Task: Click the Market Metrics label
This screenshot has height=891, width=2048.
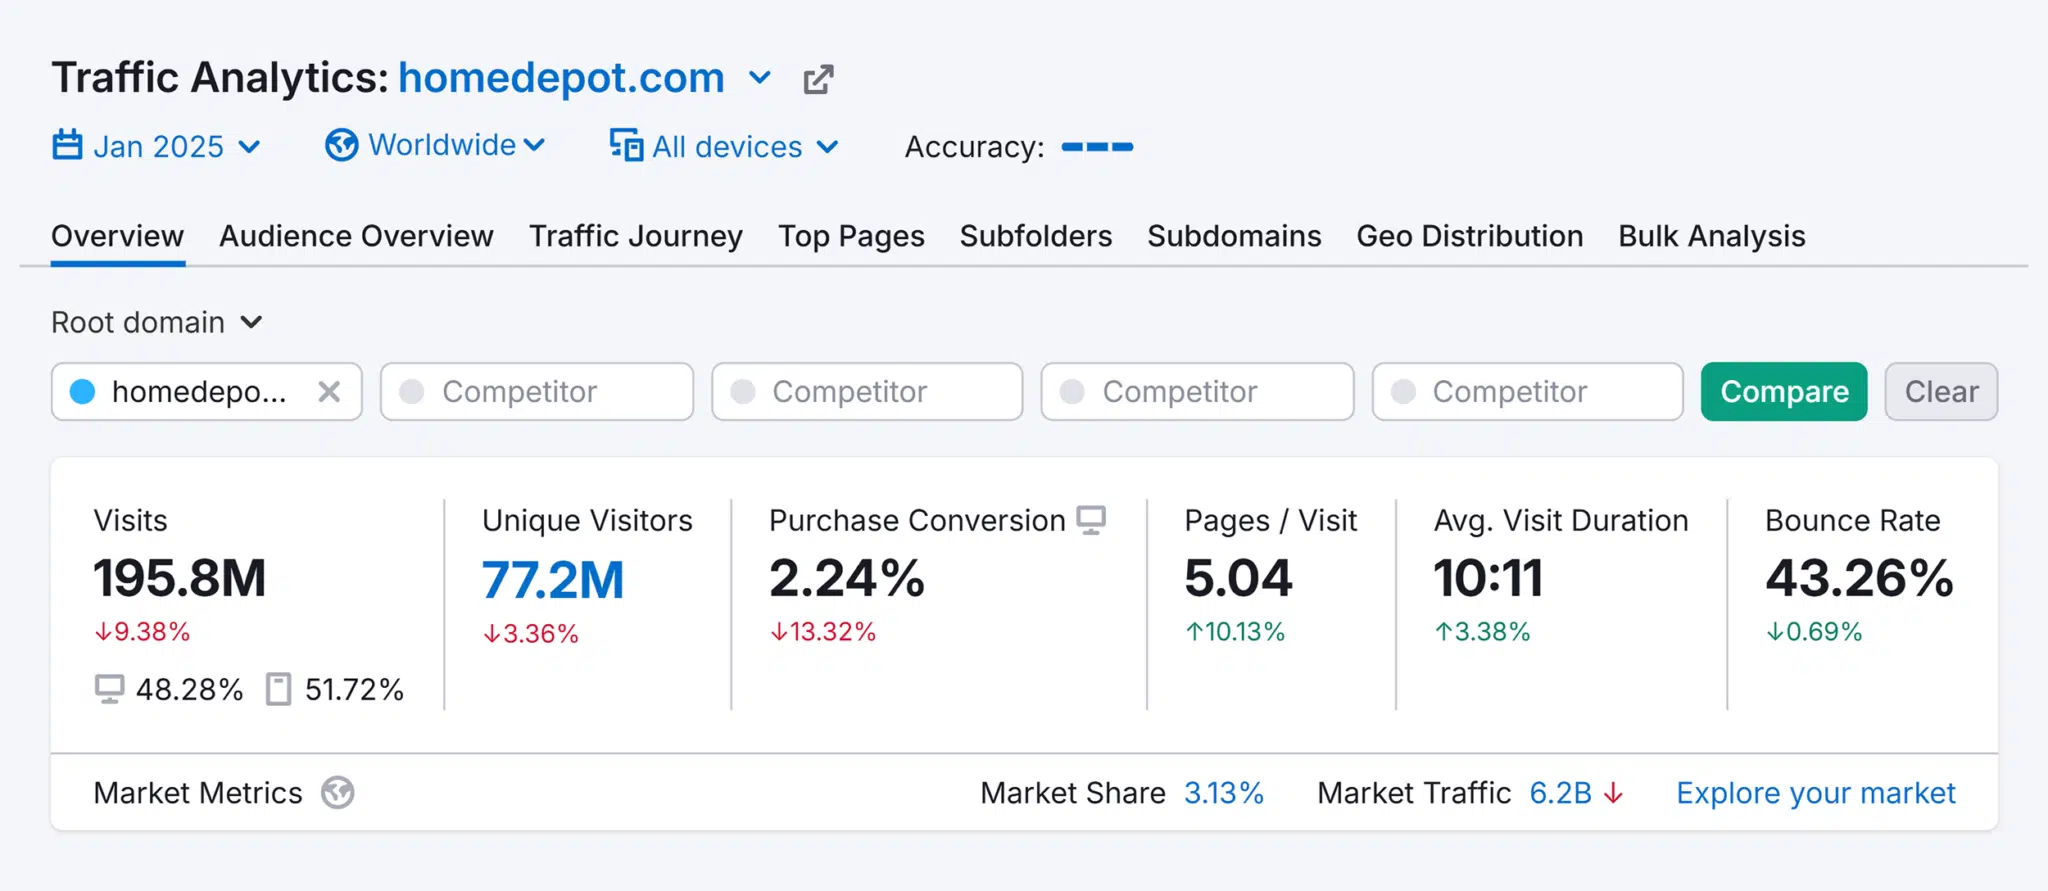Action: (x=198, y=793)
